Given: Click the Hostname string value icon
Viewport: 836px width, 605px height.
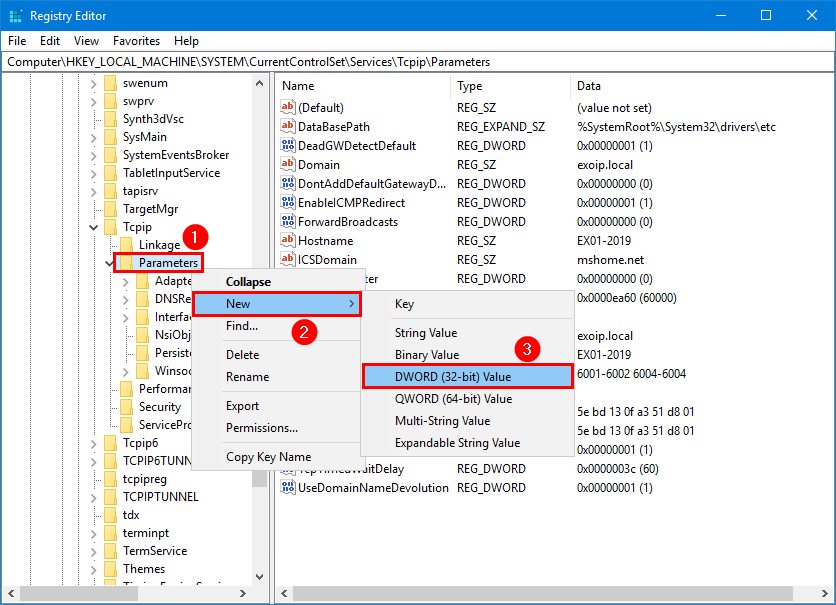Looking at the screenshot, I should pos(288,241).
